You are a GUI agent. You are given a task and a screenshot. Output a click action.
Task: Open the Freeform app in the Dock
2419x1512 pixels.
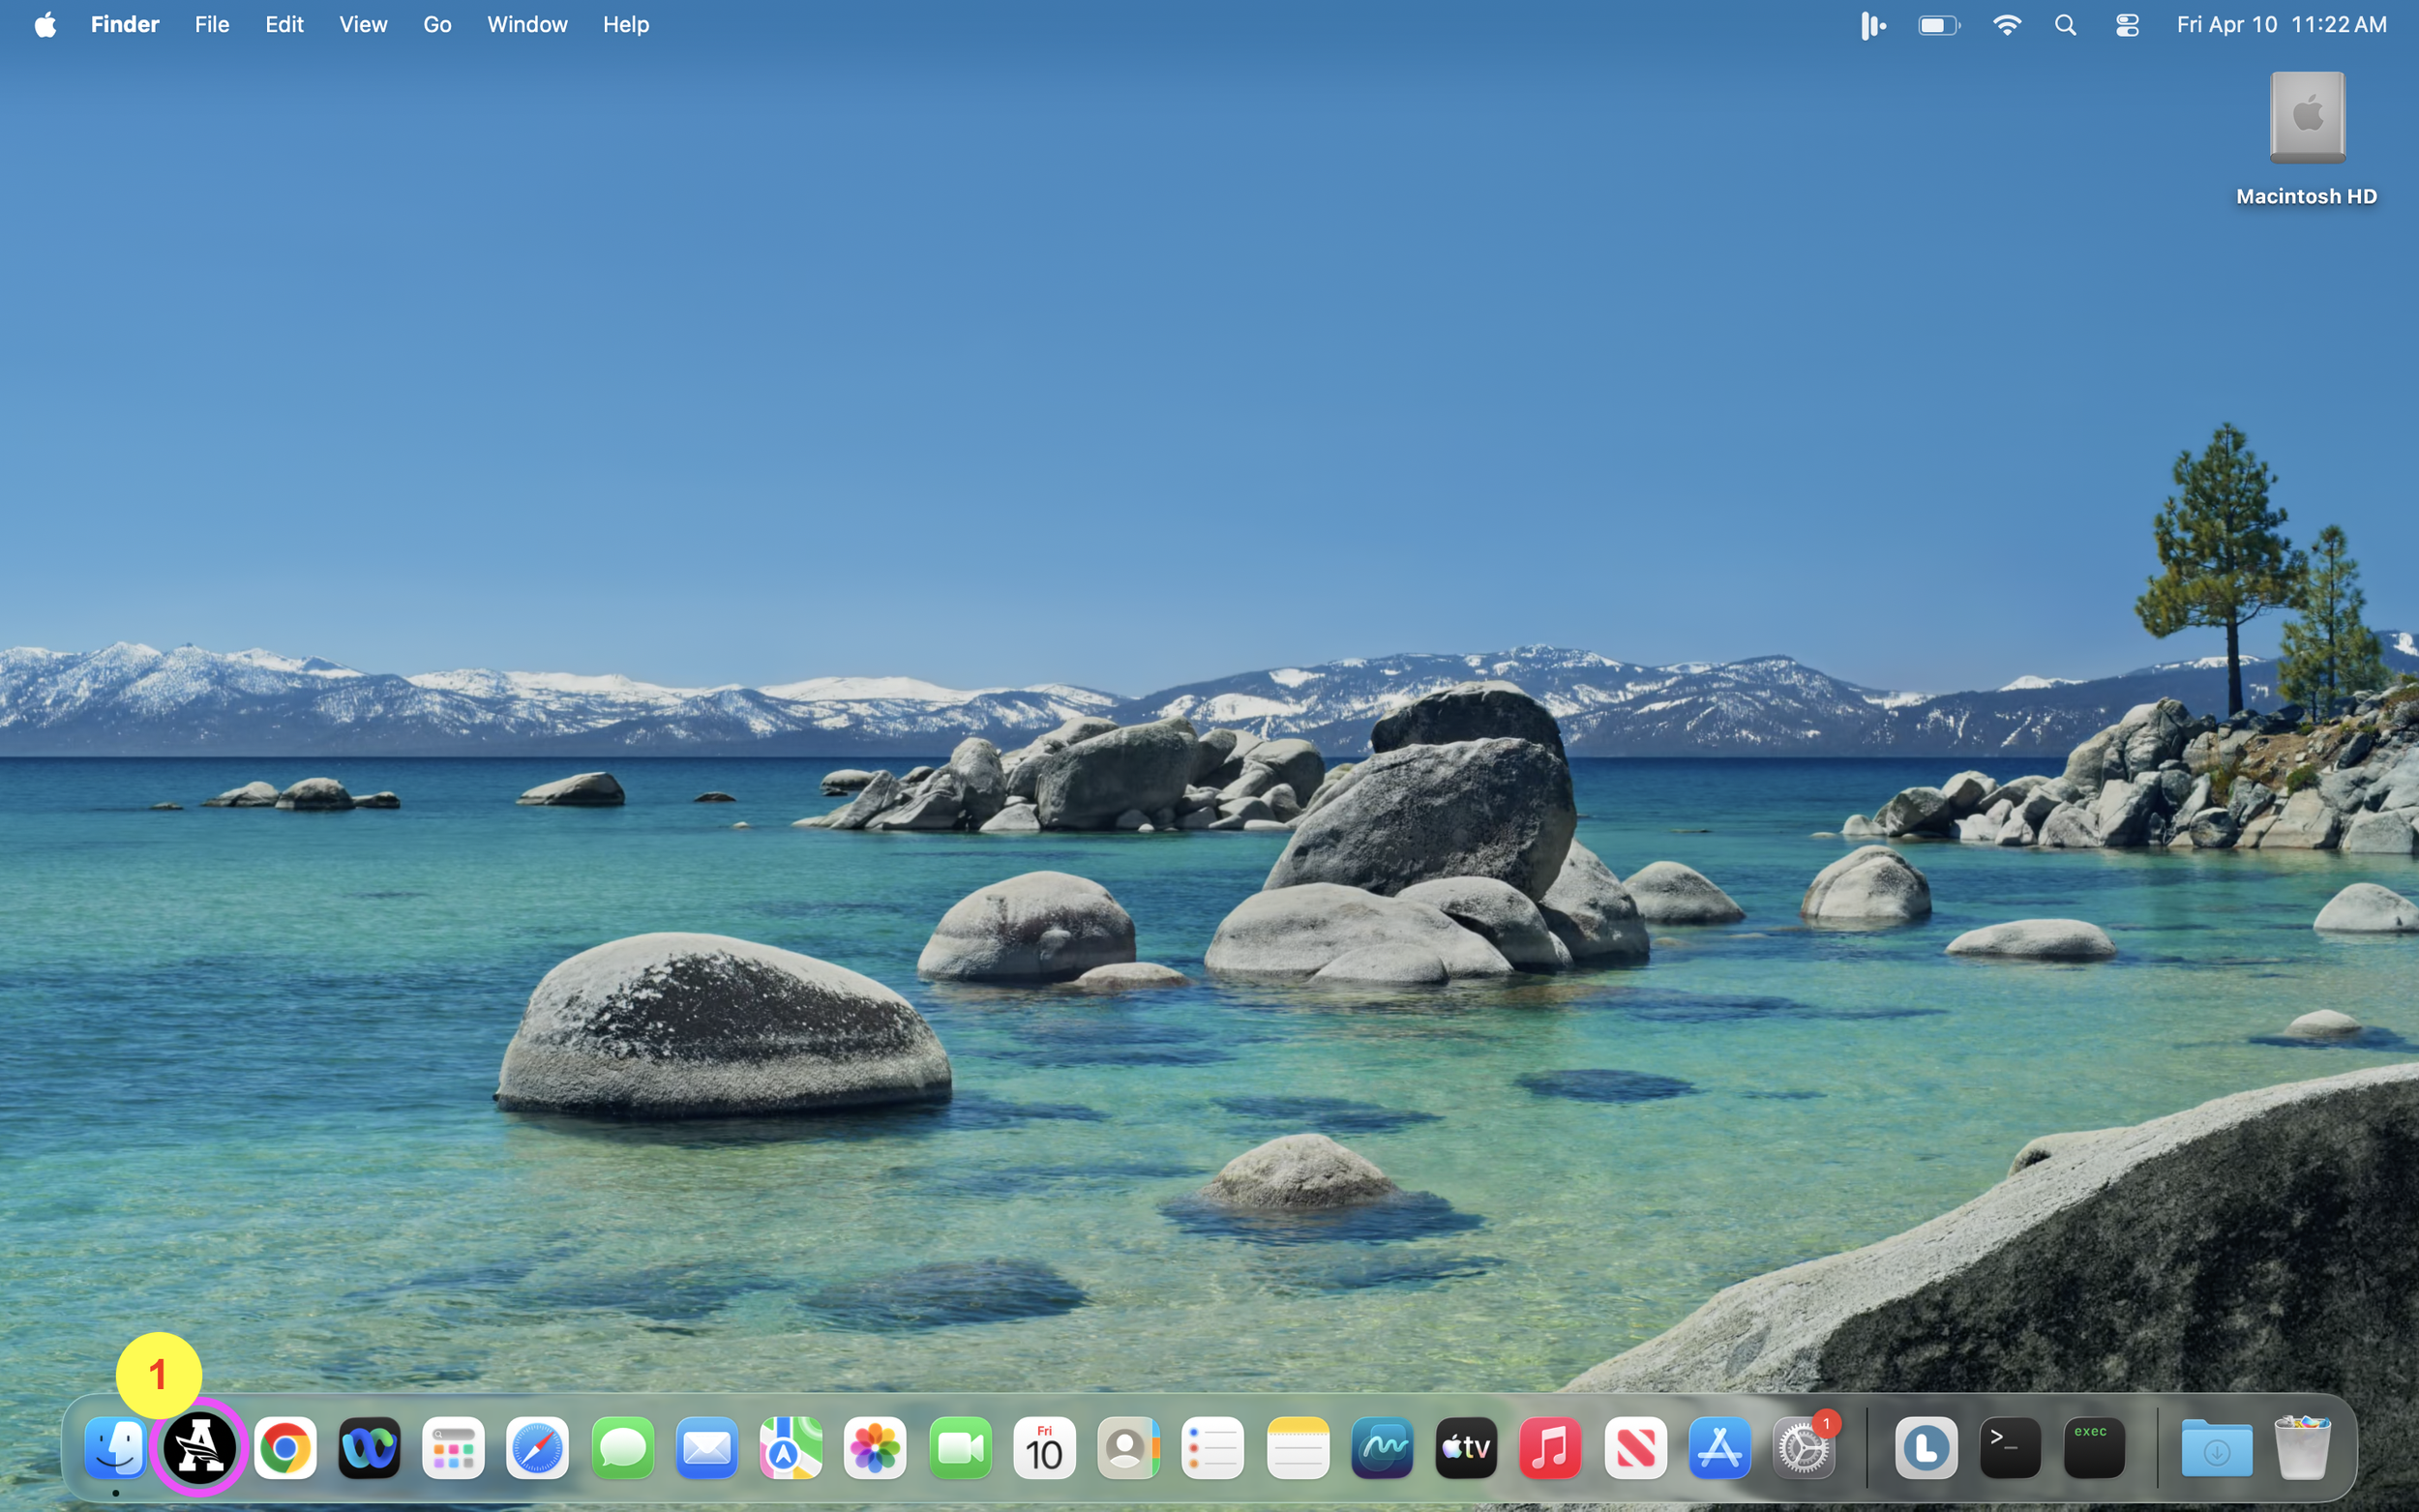[1381, 1447]
